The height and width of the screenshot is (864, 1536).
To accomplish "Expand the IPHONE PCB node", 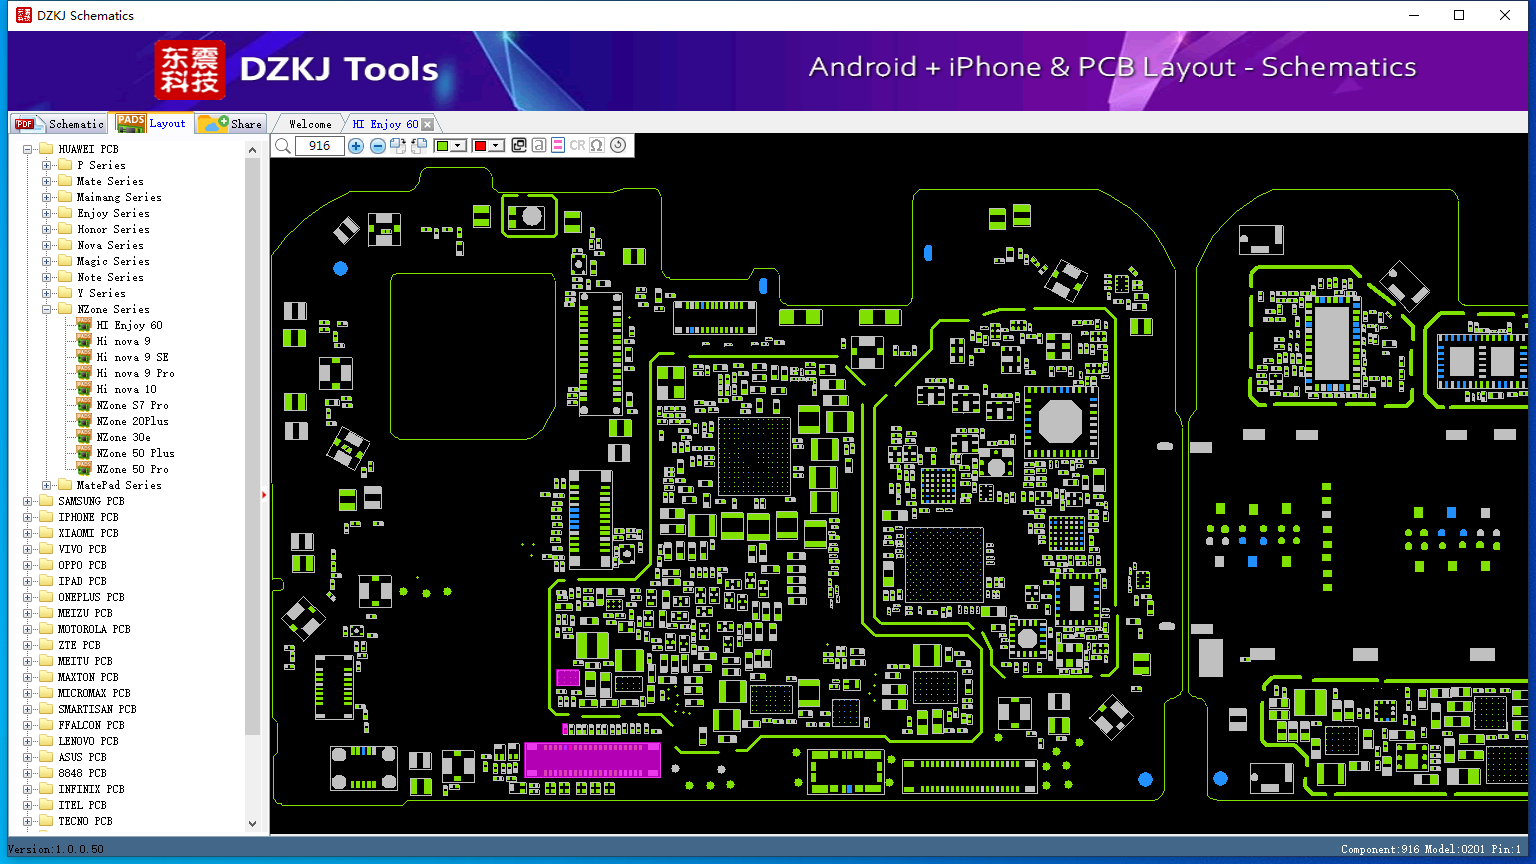I will tap(28, 517).
